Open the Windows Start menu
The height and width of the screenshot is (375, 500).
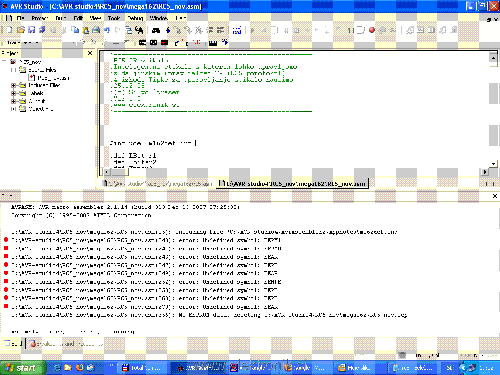coord(23,368)
